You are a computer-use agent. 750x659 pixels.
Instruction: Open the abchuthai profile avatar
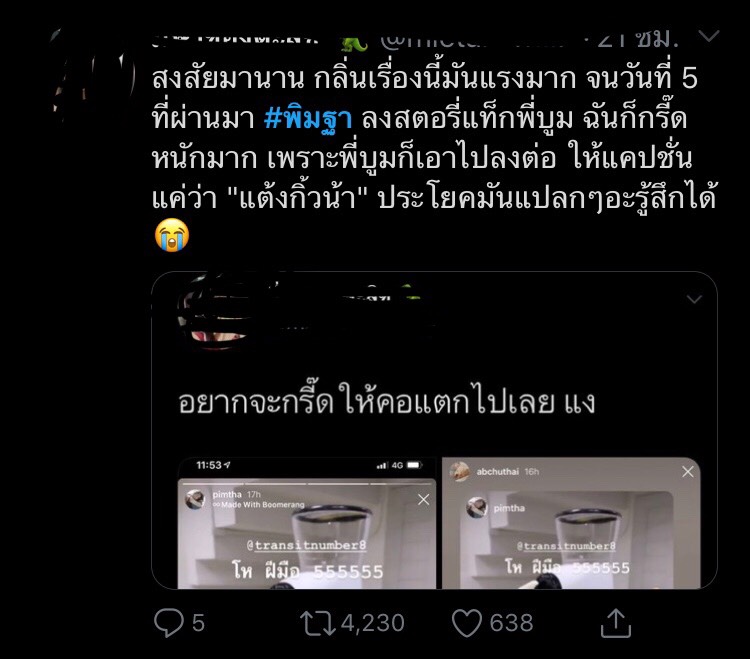click(x=459, y=472)
